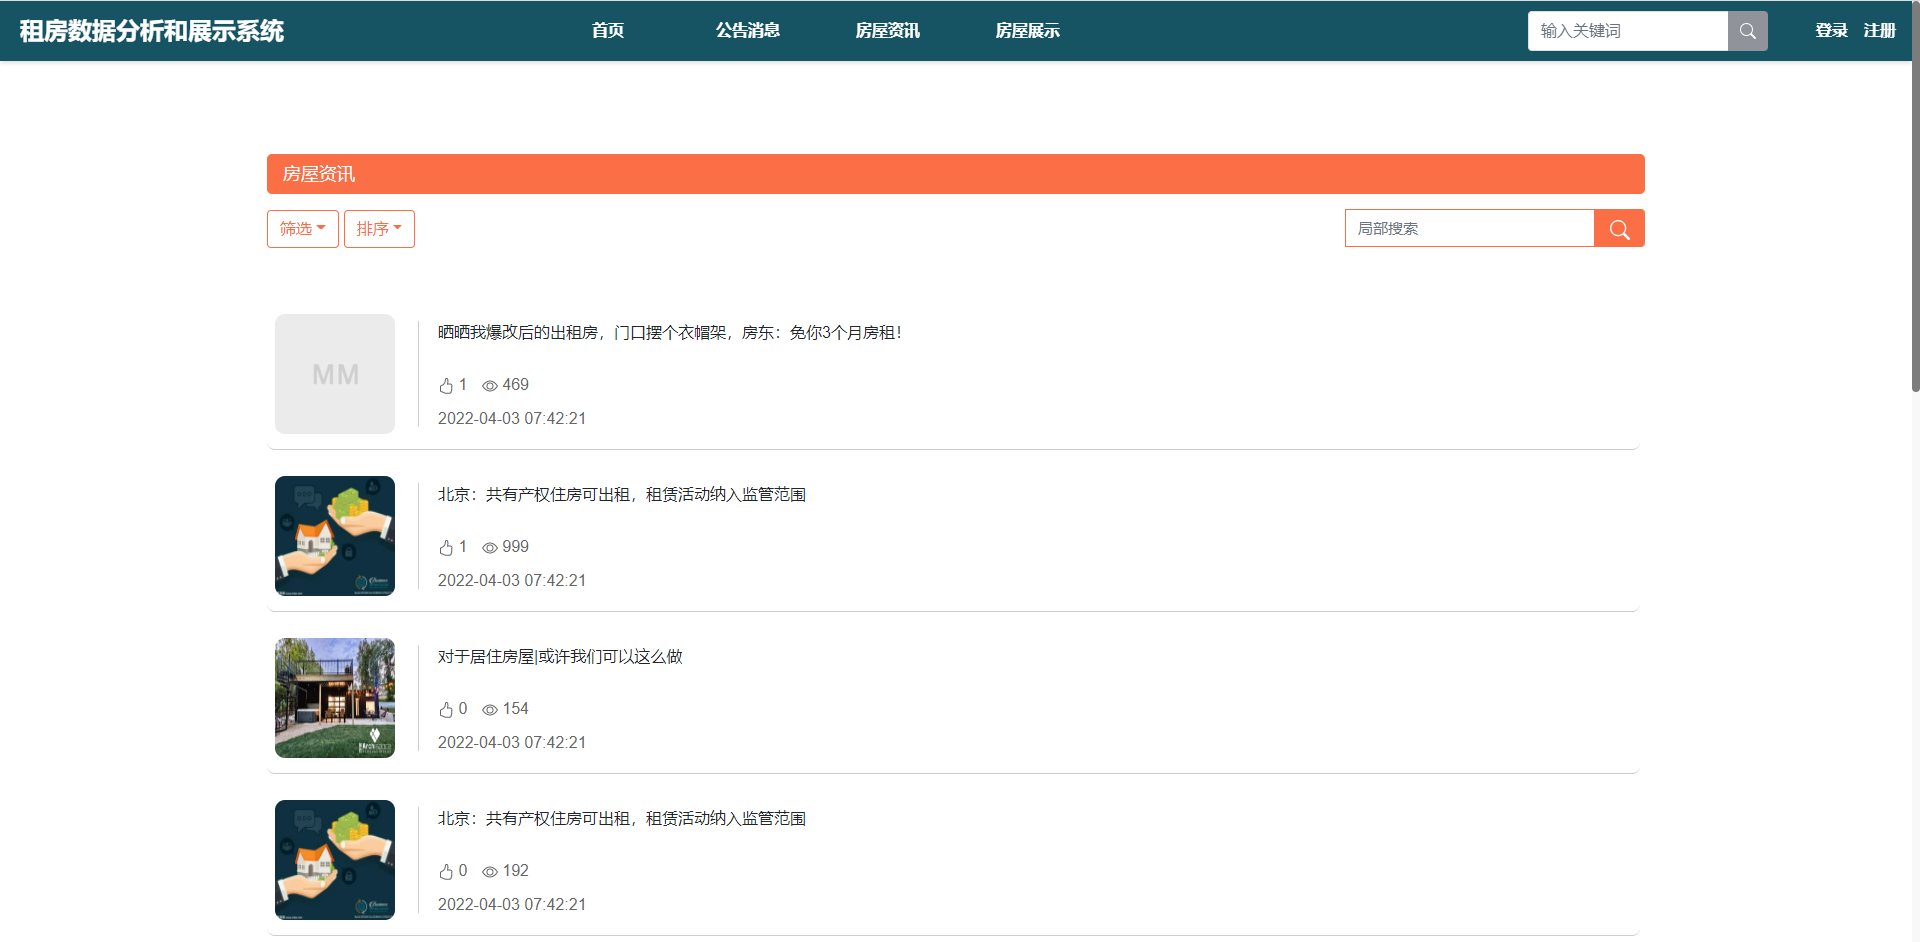Click the thumbs-up icon on the first article
This screenshot has height=942, width=1920.
(x=447, y=385)
